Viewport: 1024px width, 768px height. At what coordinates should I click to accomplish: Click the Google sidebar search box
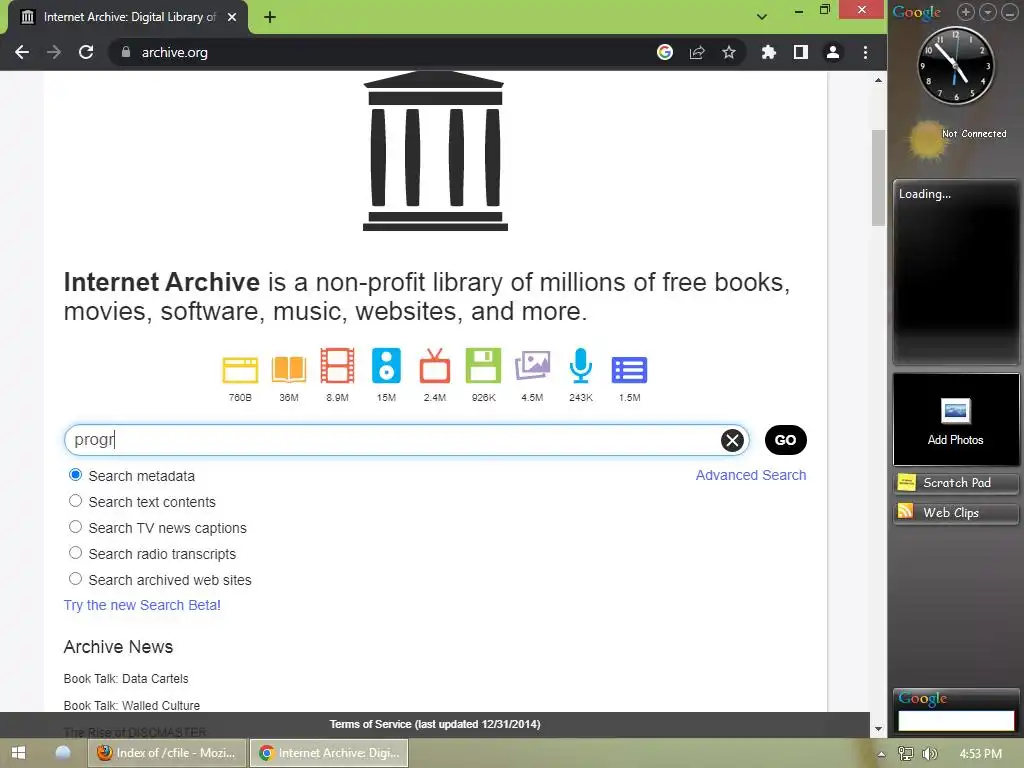click(955, 720)
